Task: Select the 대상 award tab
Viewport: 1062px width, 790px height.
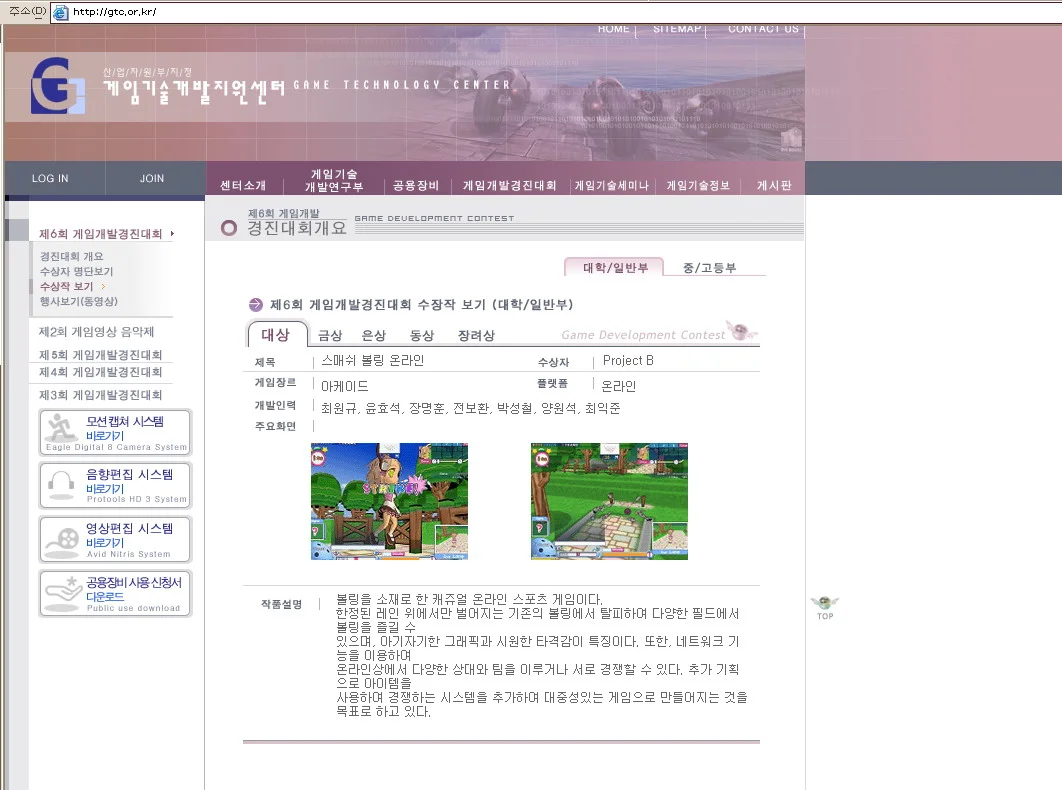Action: (x=276, y=335)
